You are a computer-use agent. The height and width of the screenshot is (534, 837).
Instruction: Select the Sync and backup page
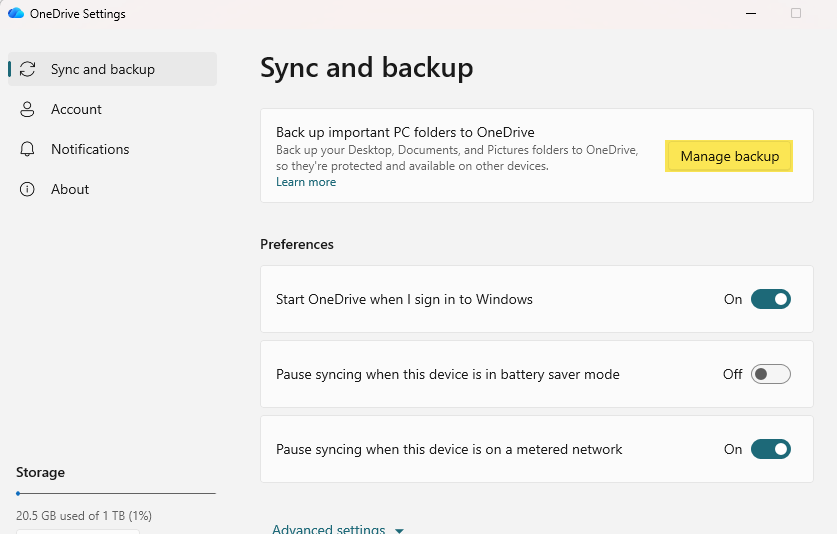pyautogui.click(x=102, y=69)
